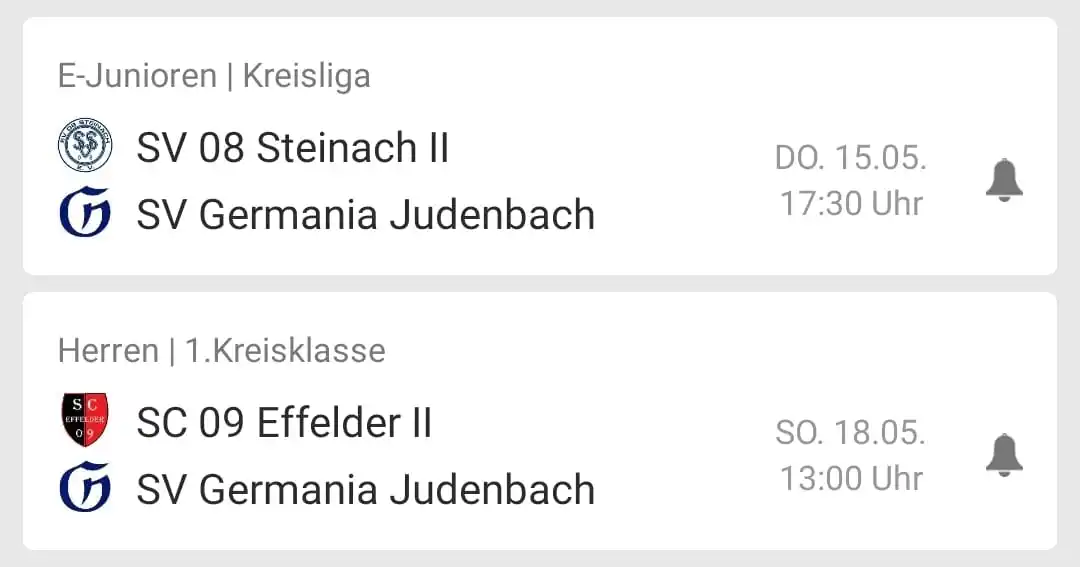Open match date SO. 18.05.
Image resolution: width=1080 pixels, height=567 pixels.
851,433
